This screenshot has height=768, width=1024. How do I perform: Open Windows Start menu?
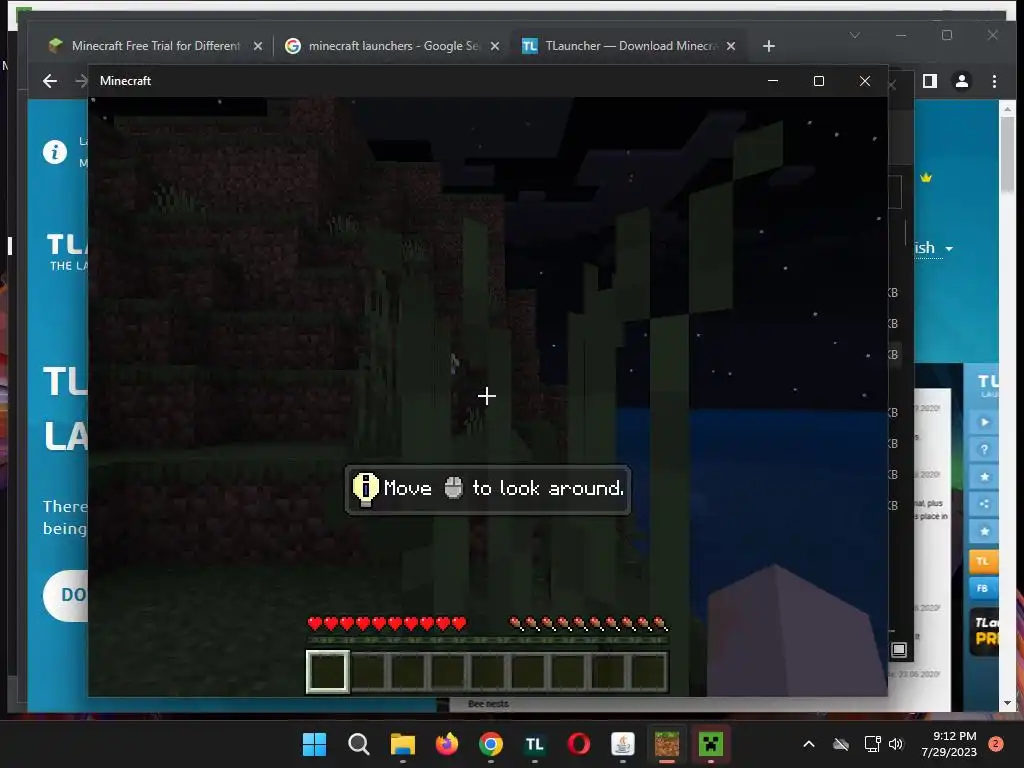click(x=314, y=744)
